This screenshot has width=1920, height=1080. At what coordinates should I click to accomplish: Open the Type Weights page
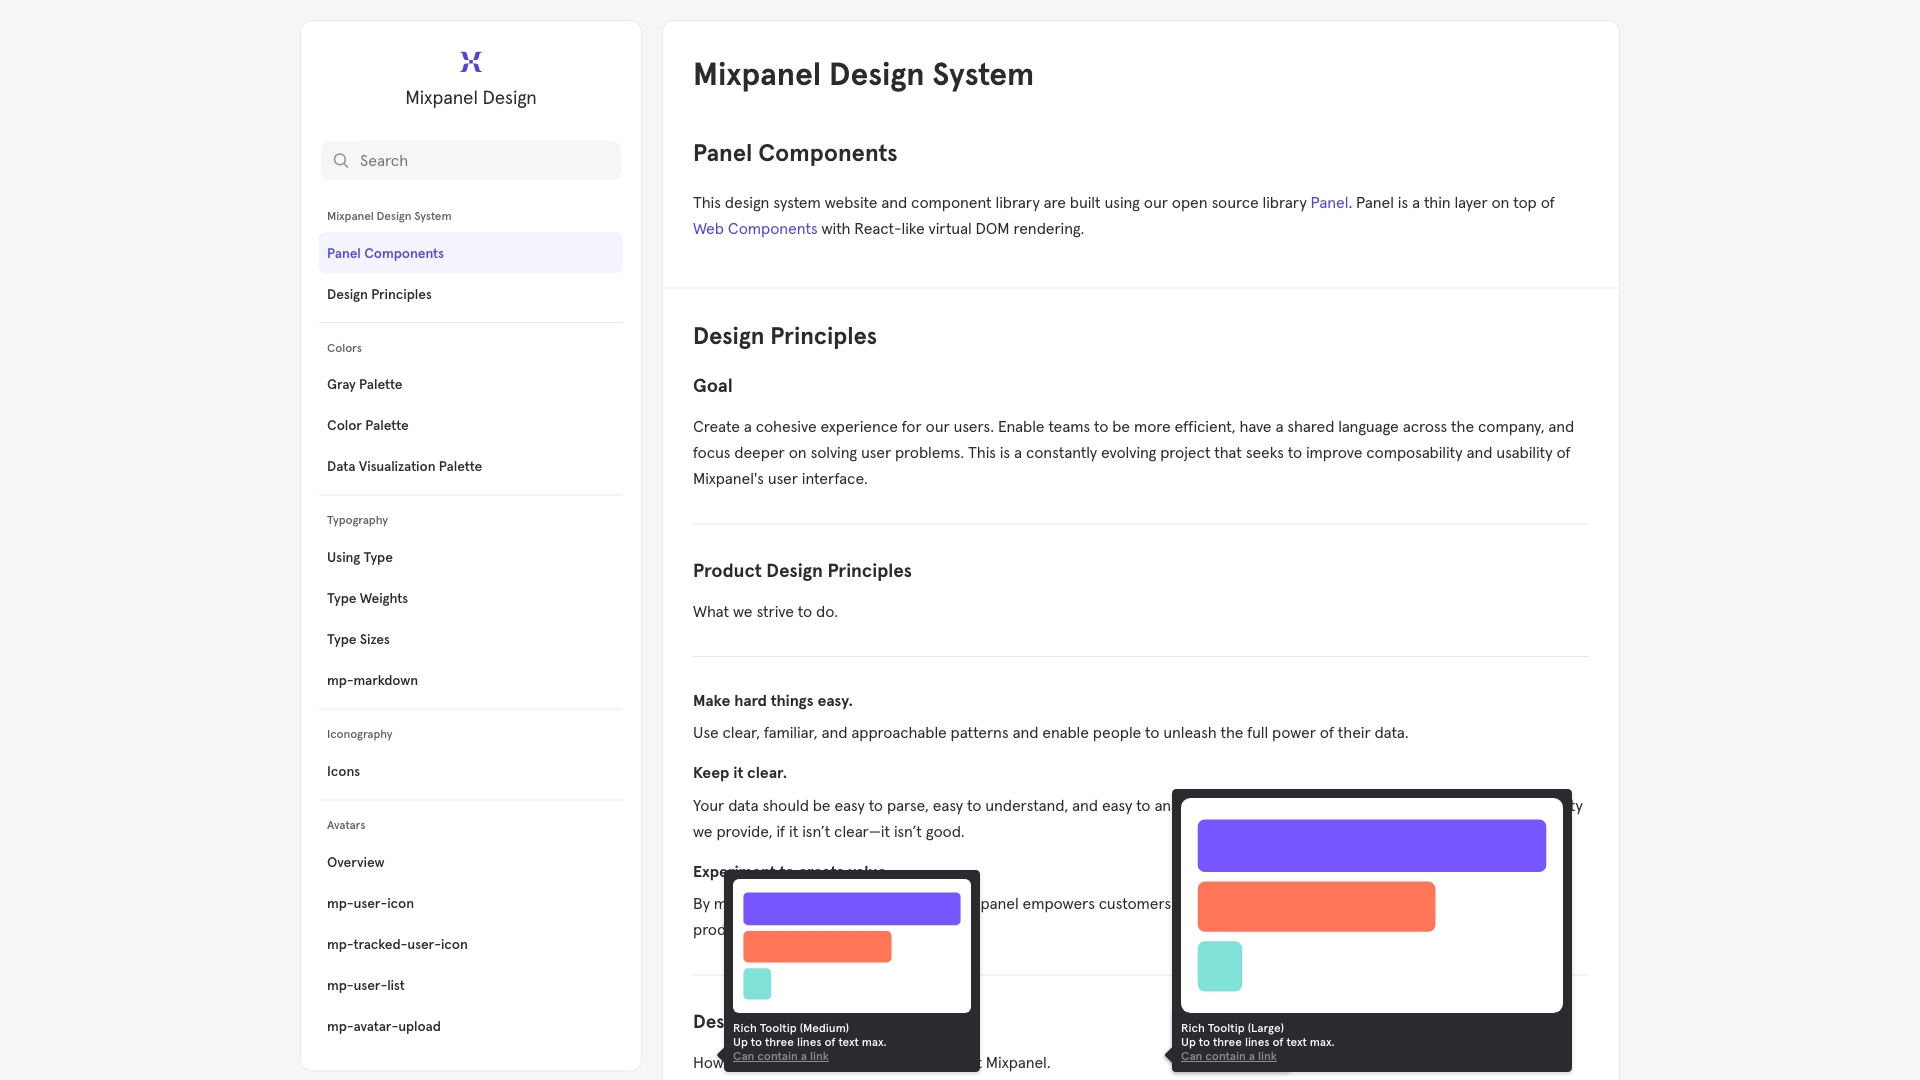click(367, 598)
